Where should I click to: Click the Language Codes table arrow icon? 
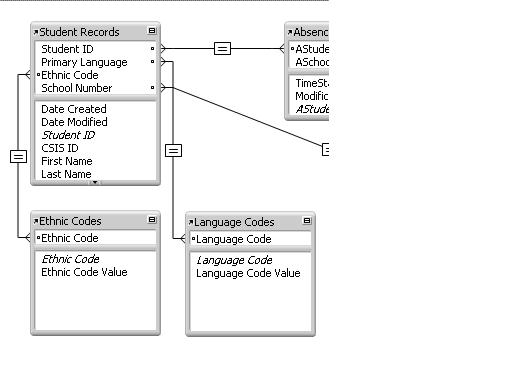[191, 222]
